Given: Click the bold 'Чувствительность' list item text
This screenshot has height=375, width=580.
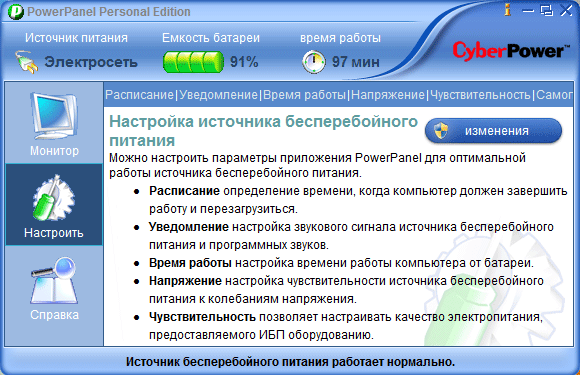Looking at the screenshot, I should coord(202,317).
